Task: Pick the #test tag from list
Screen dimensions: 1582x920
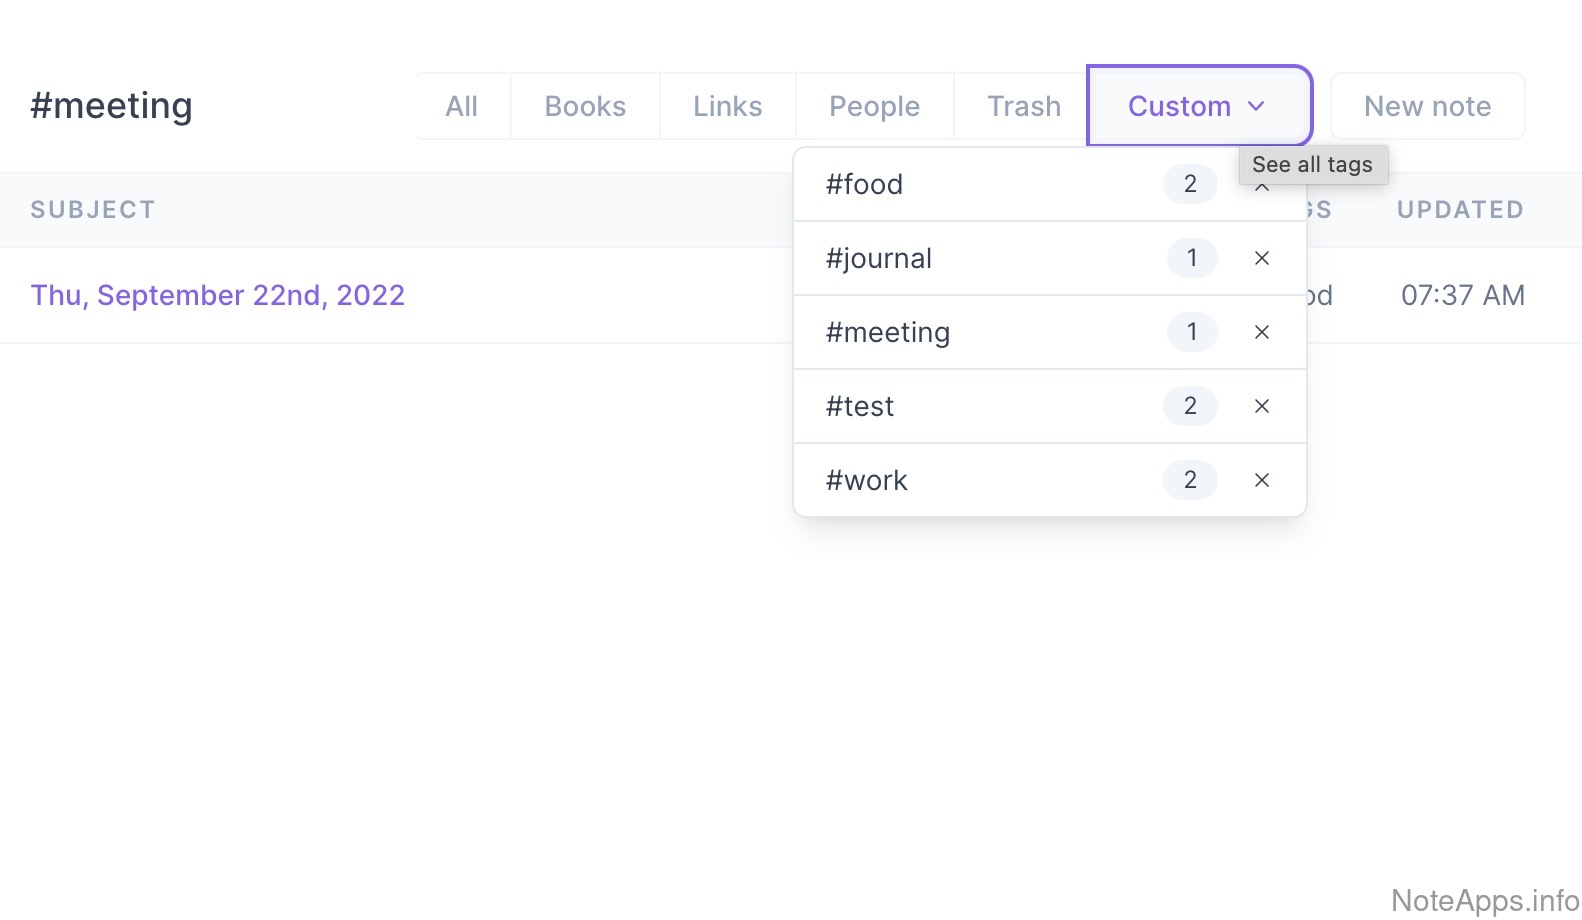Action: 859,406
